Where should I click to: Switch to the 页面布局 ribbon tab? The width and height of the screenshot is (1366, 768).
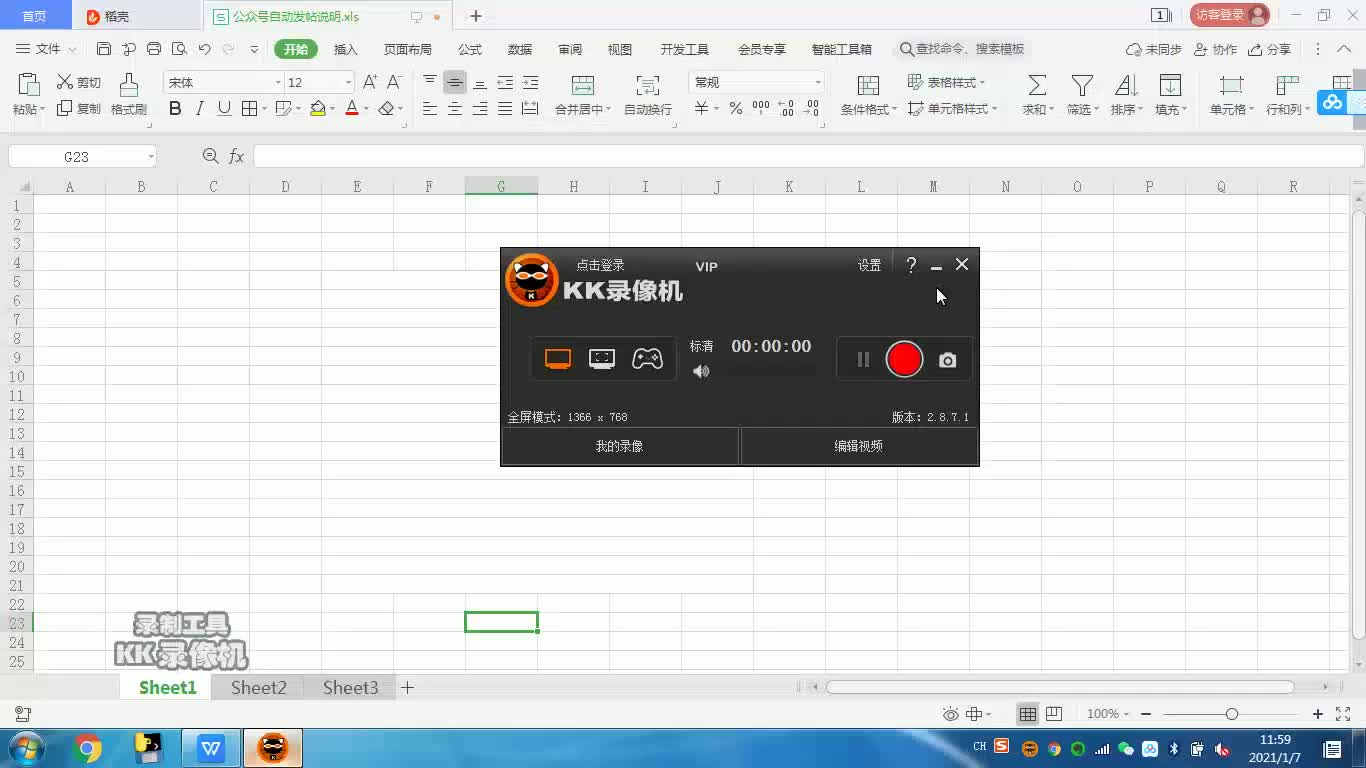[407, 49]
